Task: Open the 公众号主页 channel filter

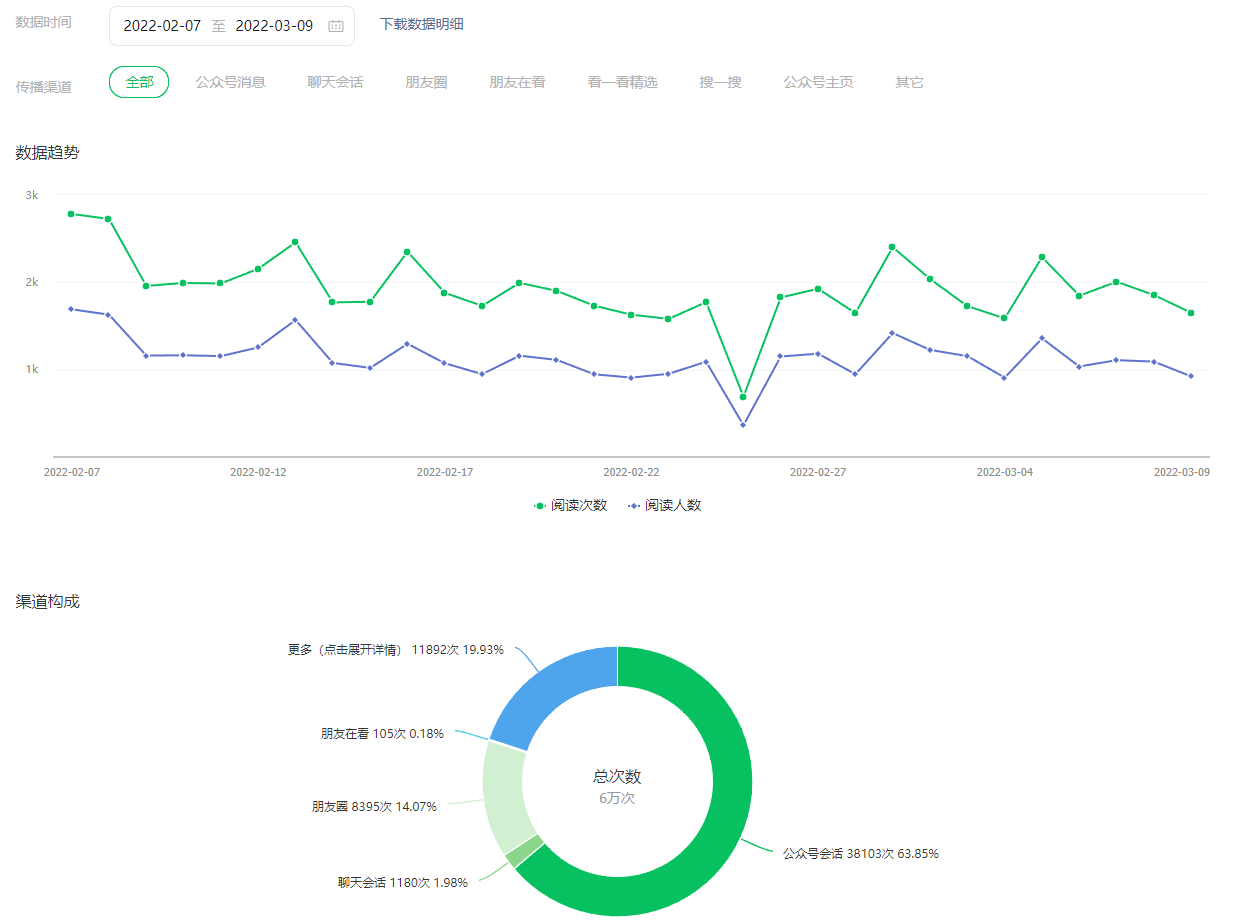Action: pos(818,82)
